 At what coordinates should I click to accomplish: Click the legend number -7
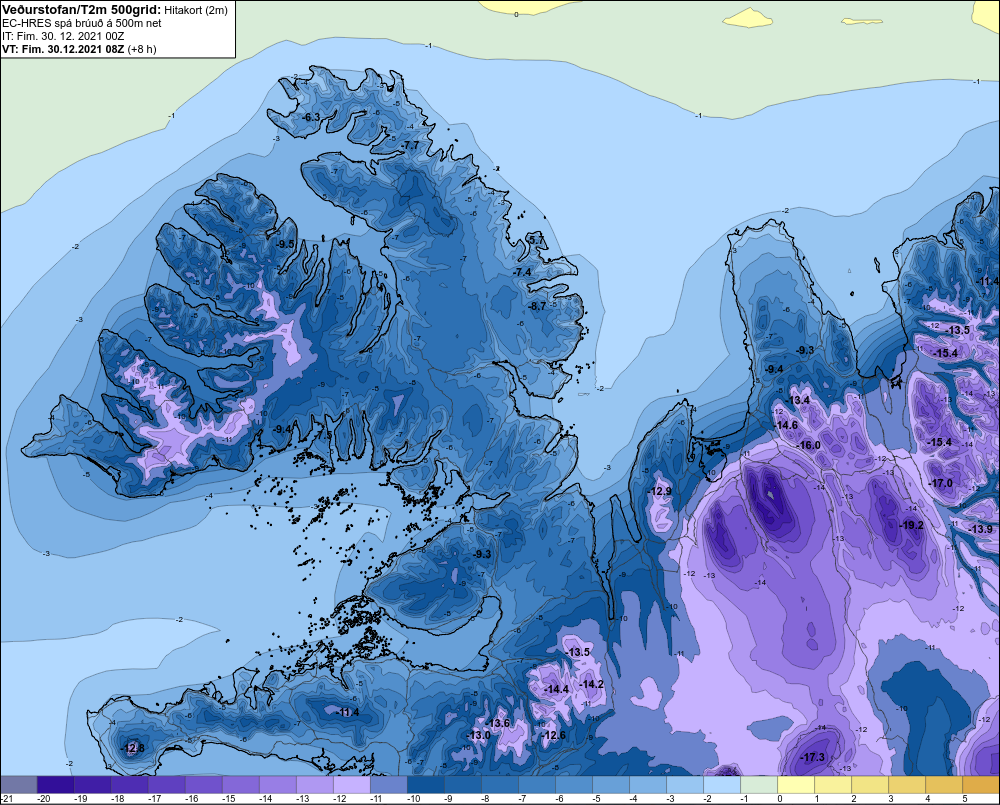click(x=522, y=799)
